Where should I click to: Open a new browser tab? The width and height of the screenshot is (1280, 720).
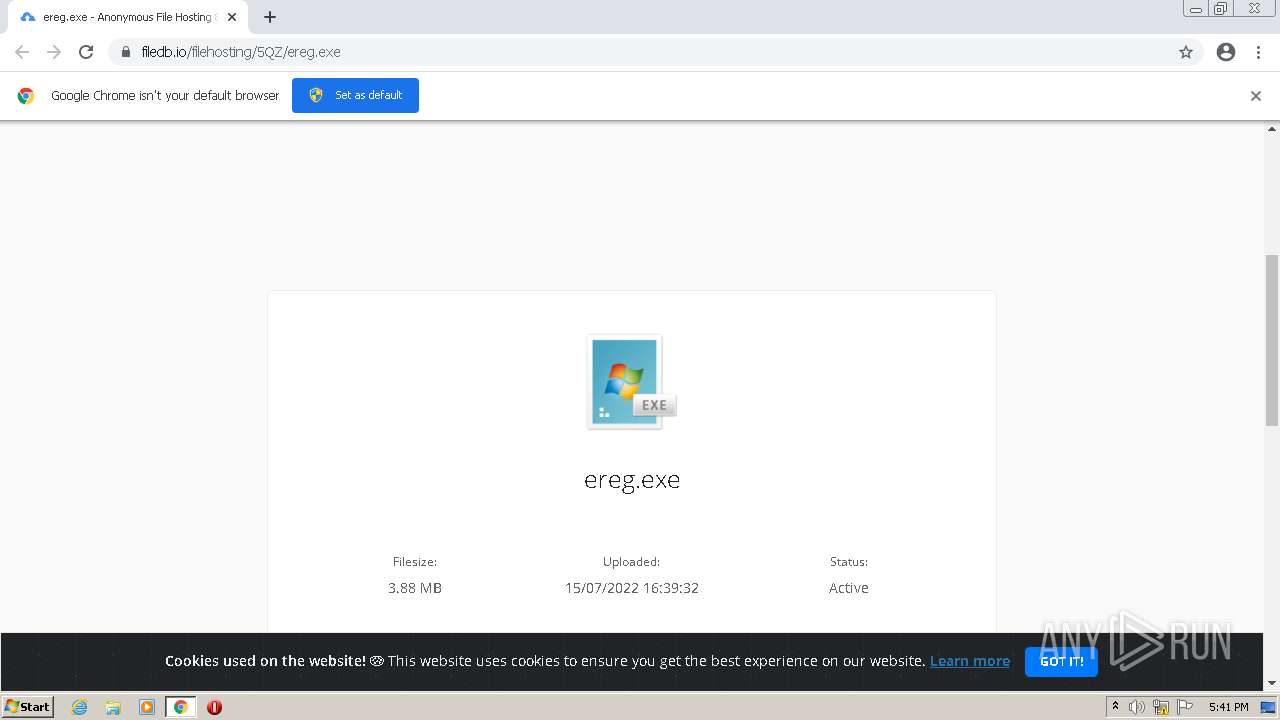(x=270, y=17)
